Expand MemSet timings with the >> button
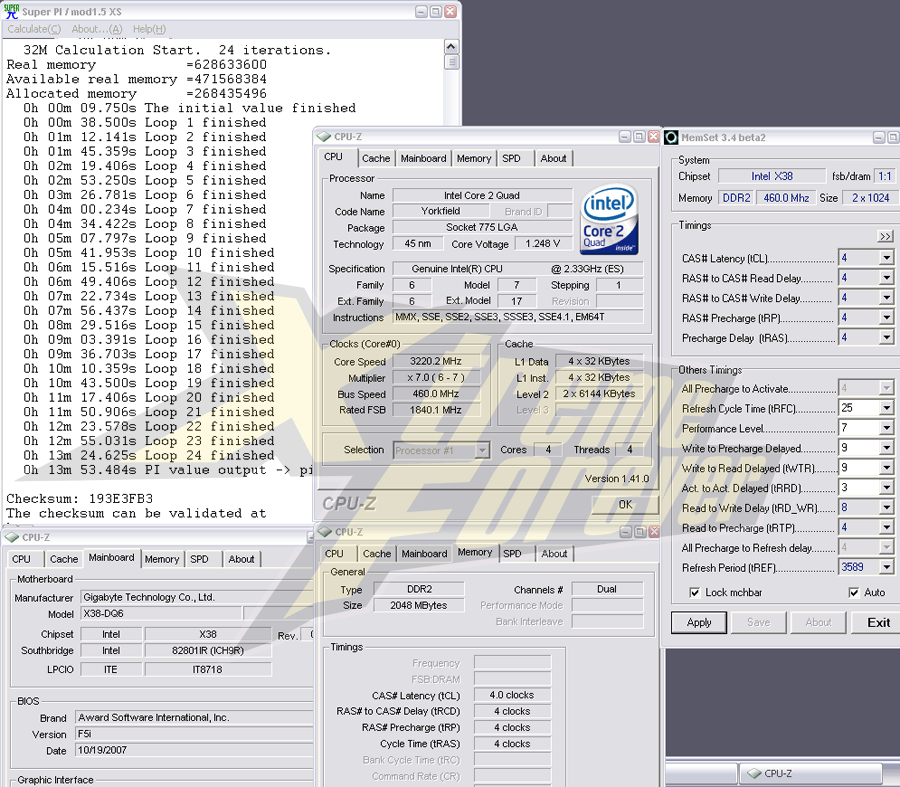The width and height of the screenshot is (900, 787). click(x=885, y=236)
